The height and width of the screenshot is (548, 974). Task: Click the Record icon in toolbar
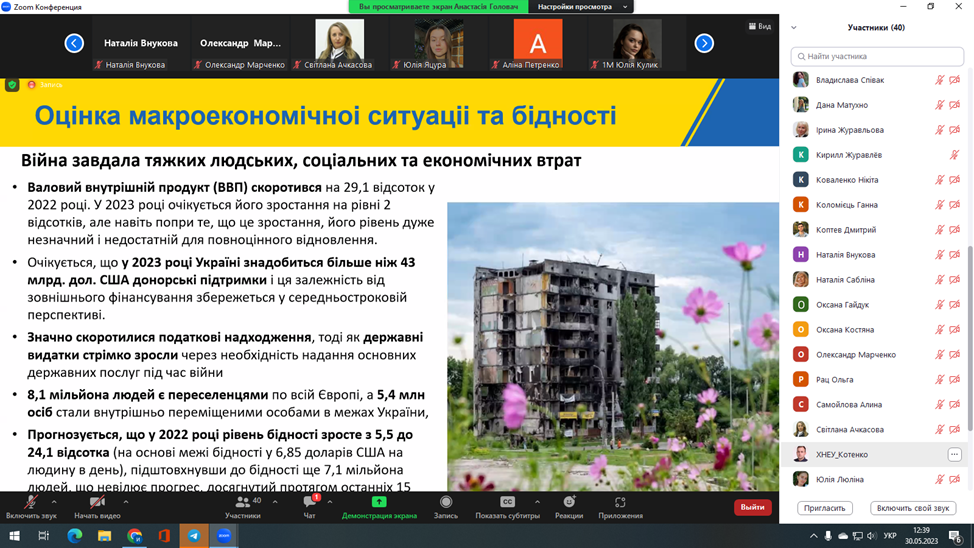pyautogui.click(x=446, y=502)
